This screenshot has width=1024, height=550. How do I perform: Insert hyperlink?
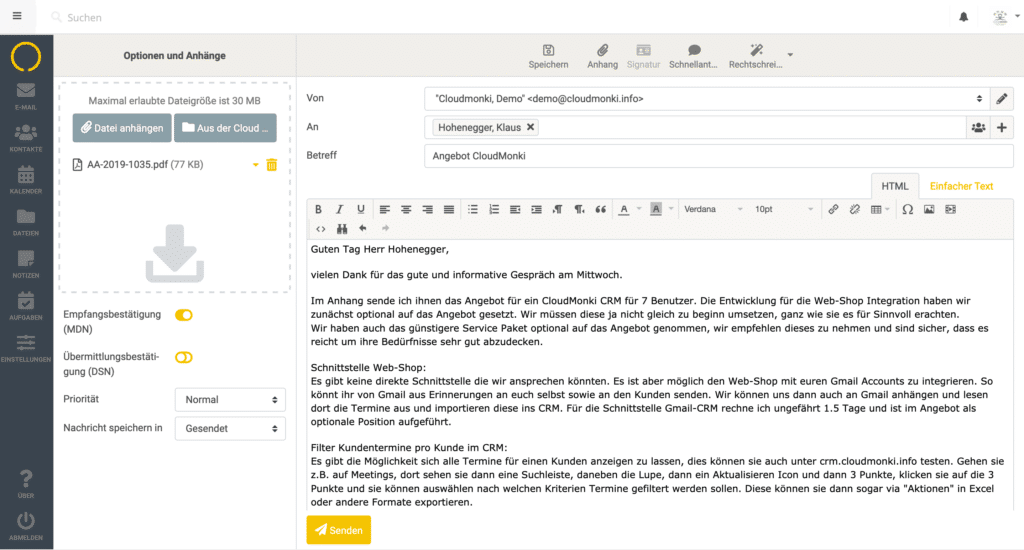(833, 210)
